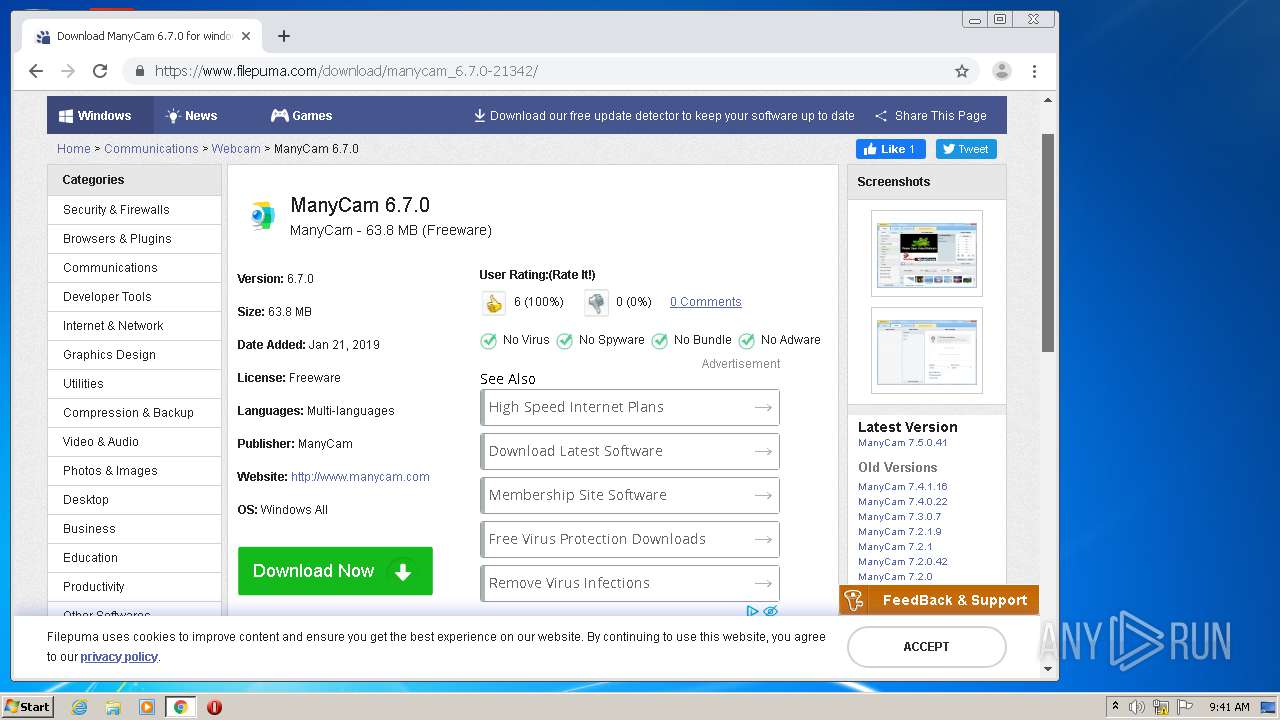Open Business category

pyautogui.click(x=134, y=529)
